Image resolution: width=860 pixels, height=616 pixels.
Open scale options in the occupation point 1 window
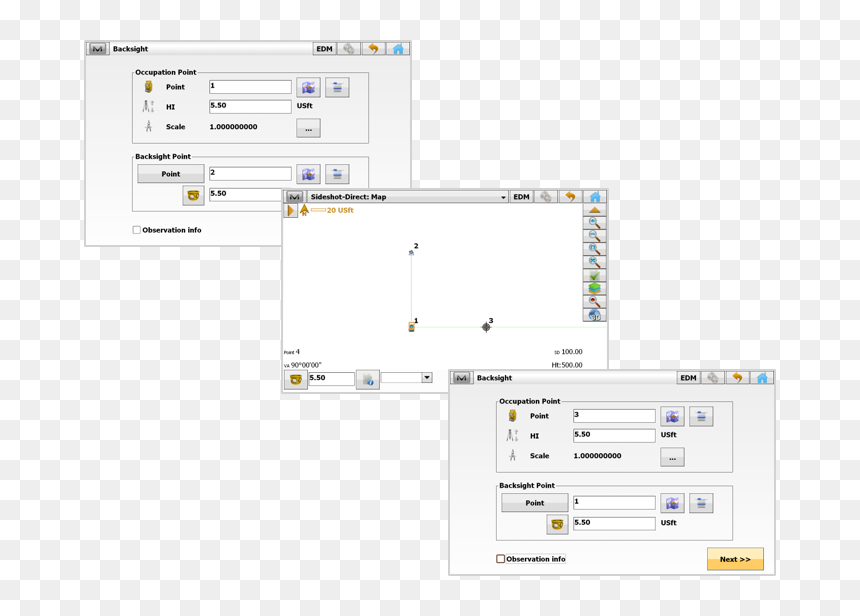[x=308, y=128]
